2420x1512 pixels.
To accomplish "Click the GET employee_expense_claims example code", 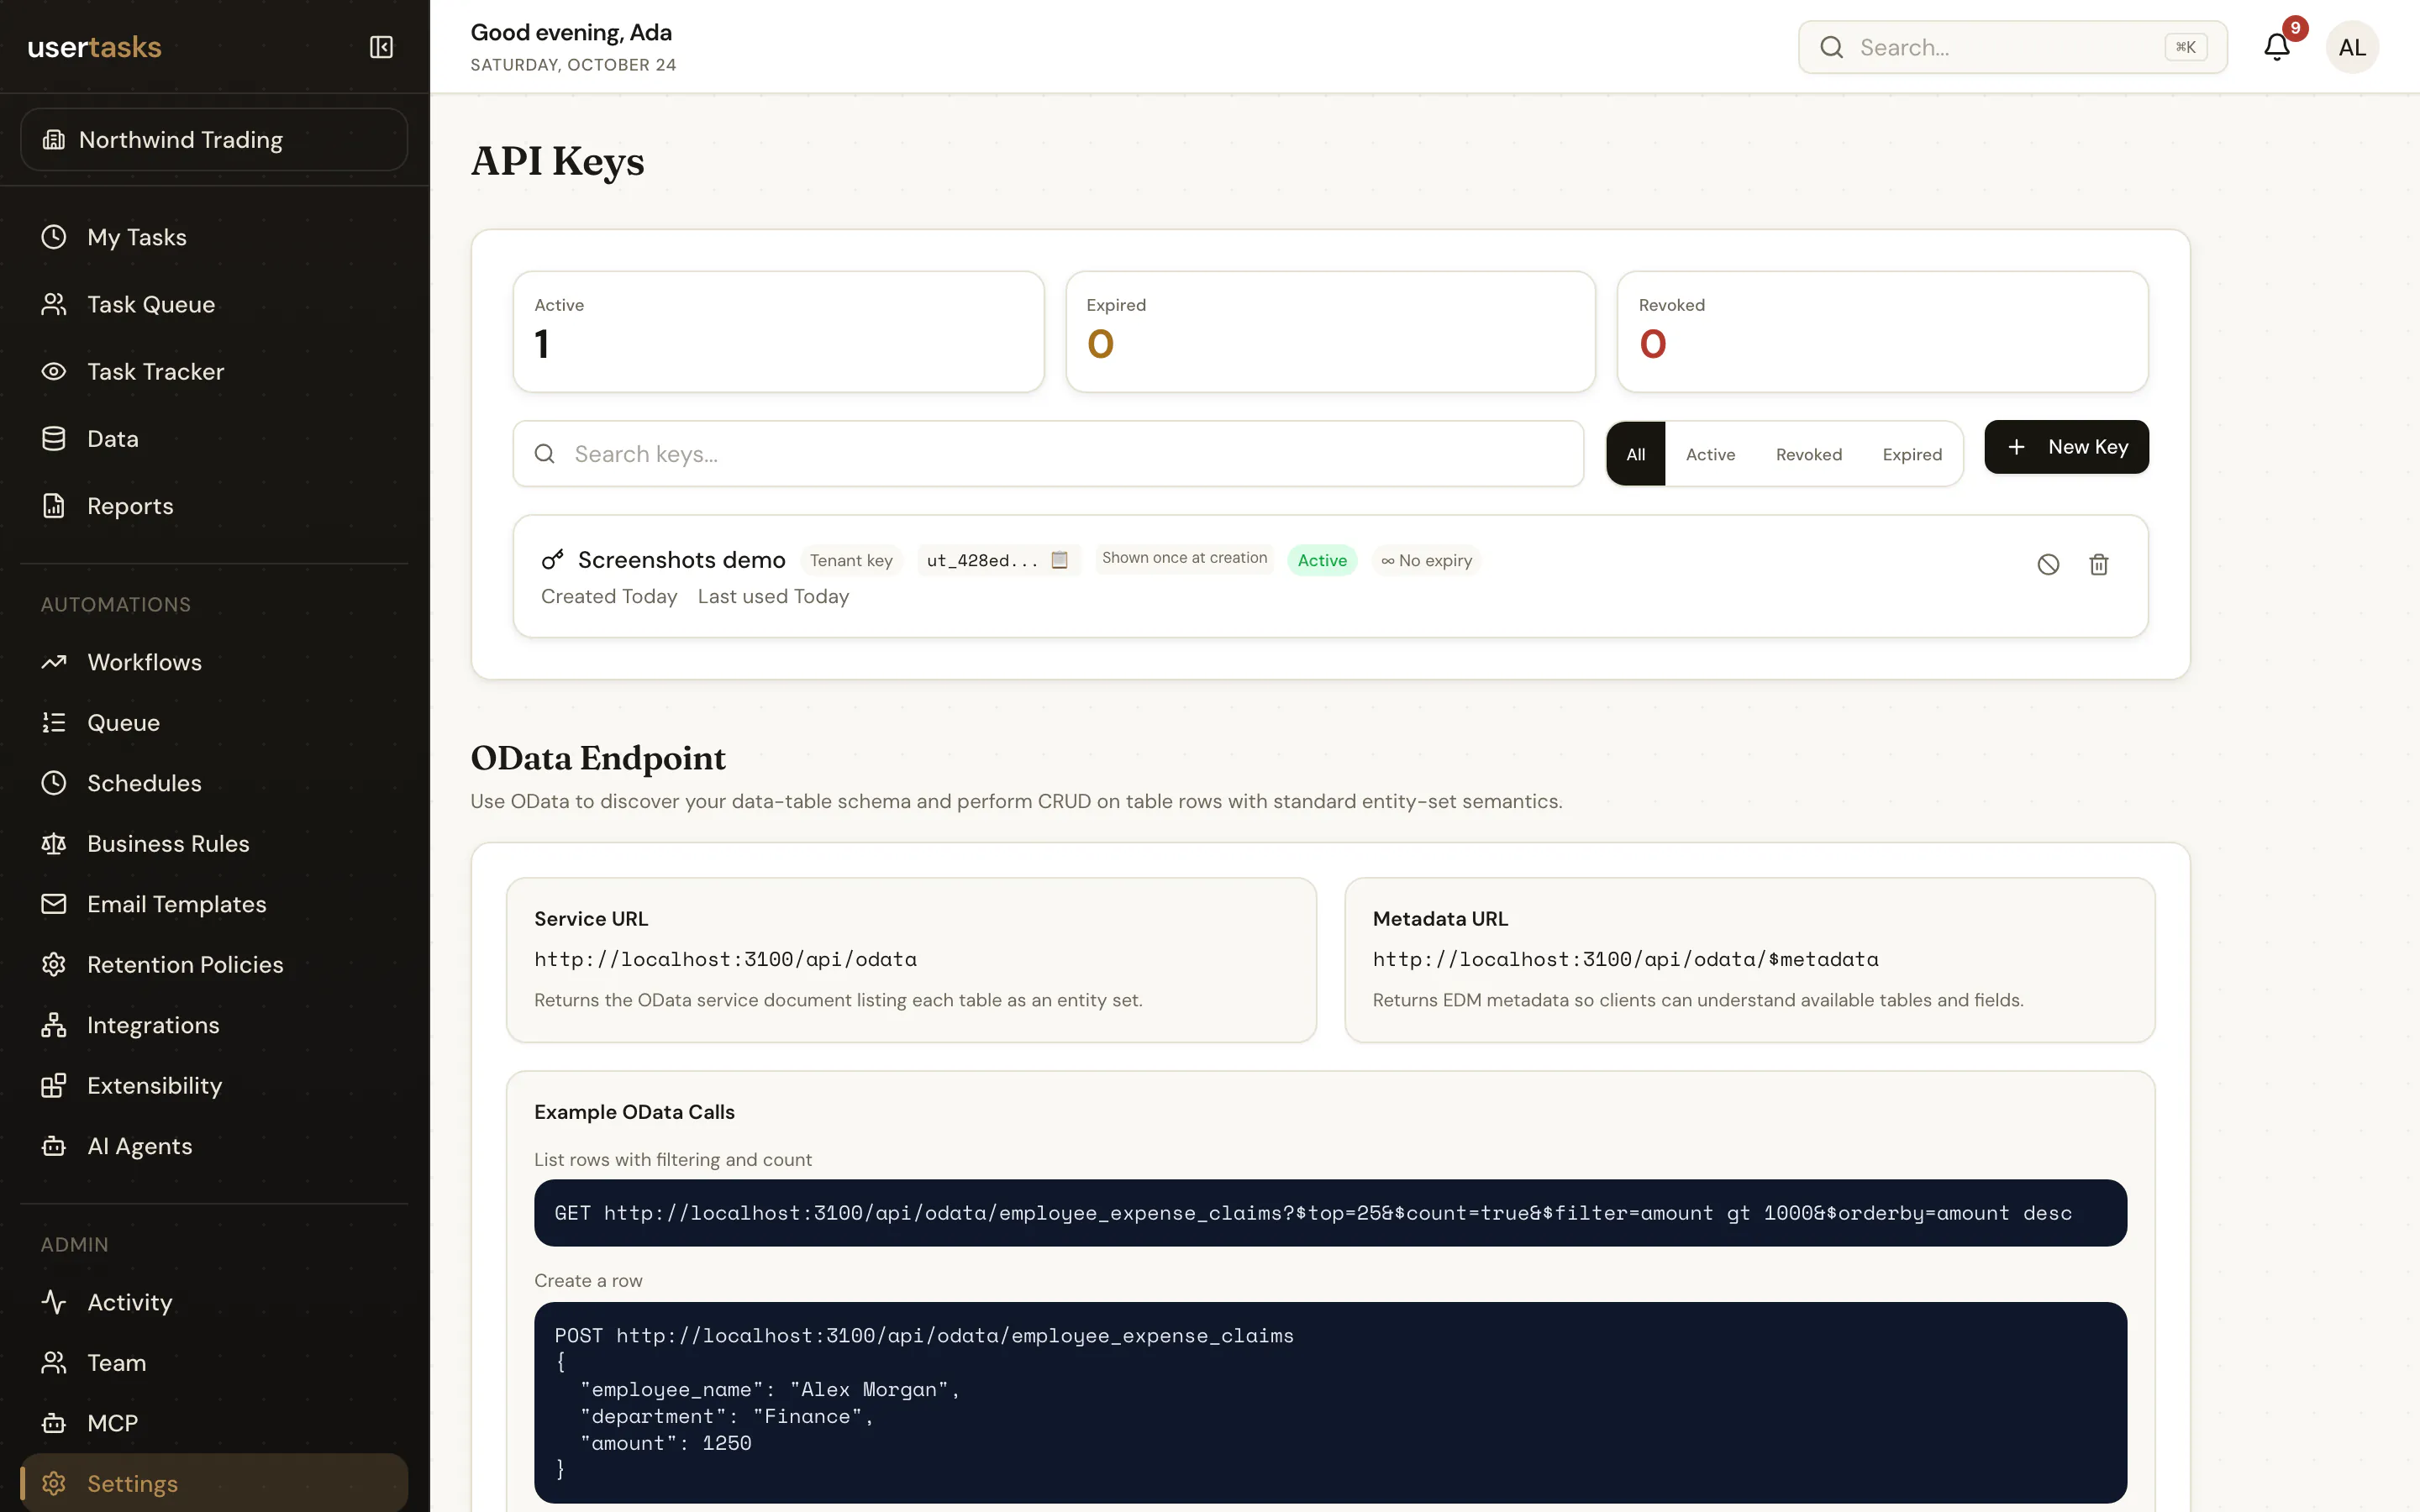I will click(1330, 1213).
